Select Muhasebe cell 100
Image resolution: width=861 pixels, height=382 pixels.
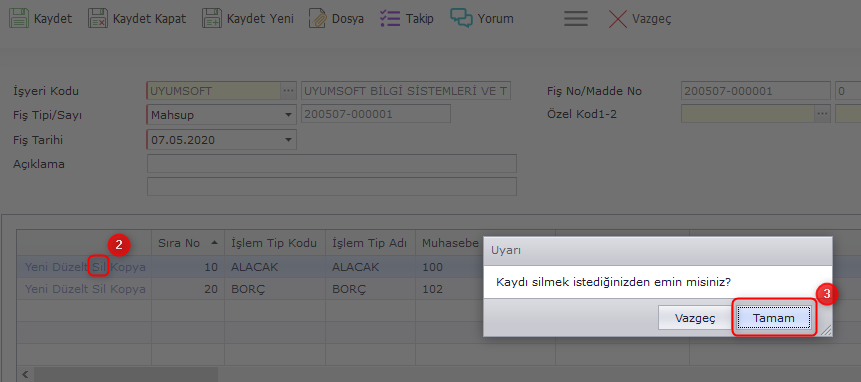click(449, 267)
